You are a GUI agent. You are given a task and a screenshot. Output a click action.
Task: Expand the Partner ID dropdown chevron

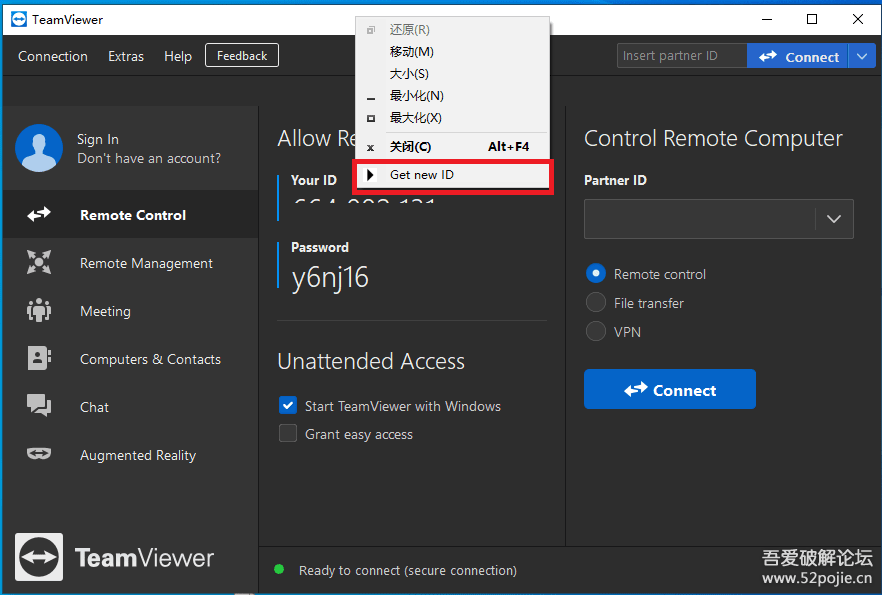(834, 219)
